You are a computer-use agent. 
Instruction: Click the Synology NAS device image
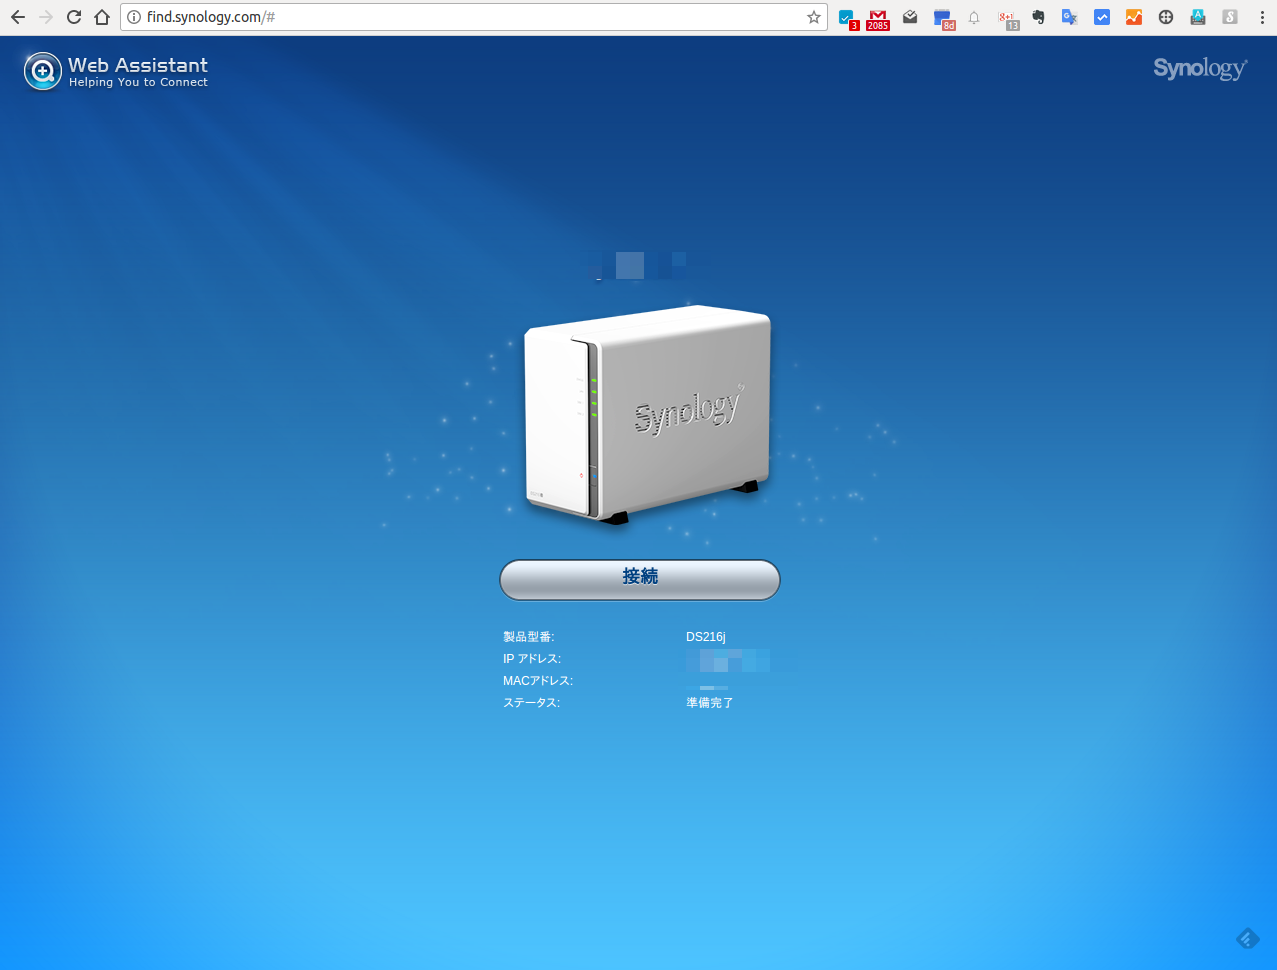(x=648, y=414)
